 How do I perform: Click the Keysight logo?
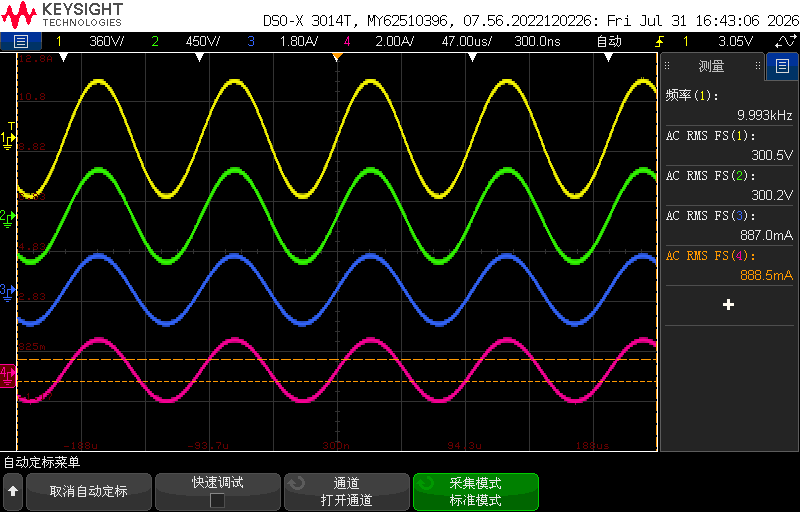(x=62, y=15)
